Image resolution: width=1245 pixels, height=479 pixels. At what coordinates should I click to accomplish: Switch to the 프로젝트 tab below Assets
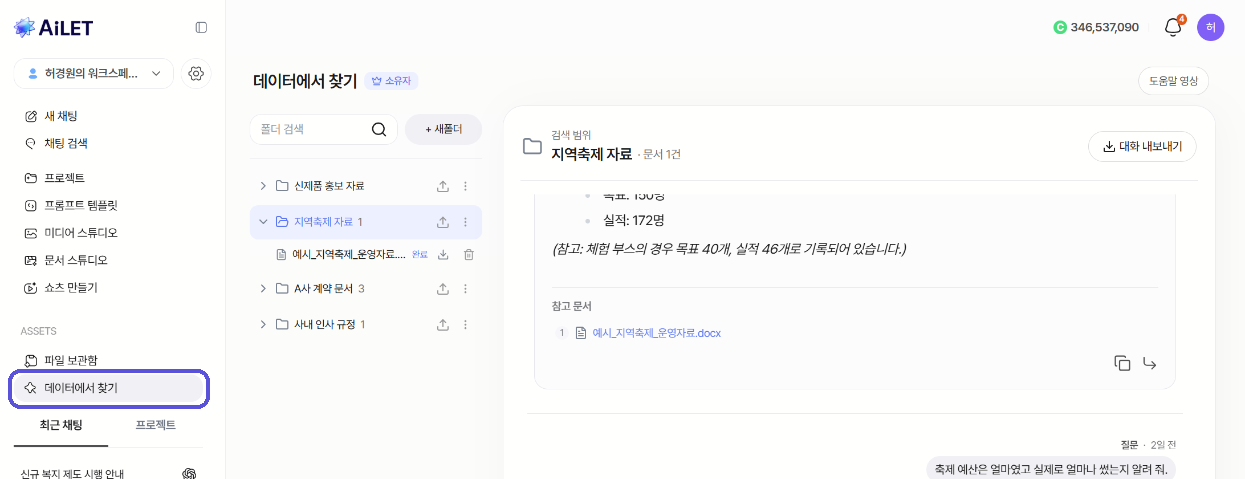coord(156,426)
